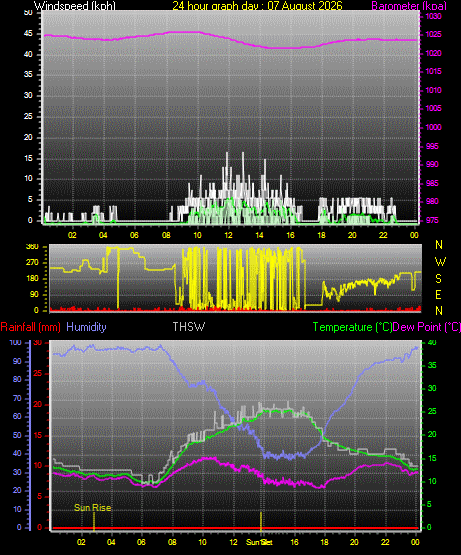Screen dimensions: 461x555
Task: Click the Temperature (°C) legend label
Action: pos(352,327)
